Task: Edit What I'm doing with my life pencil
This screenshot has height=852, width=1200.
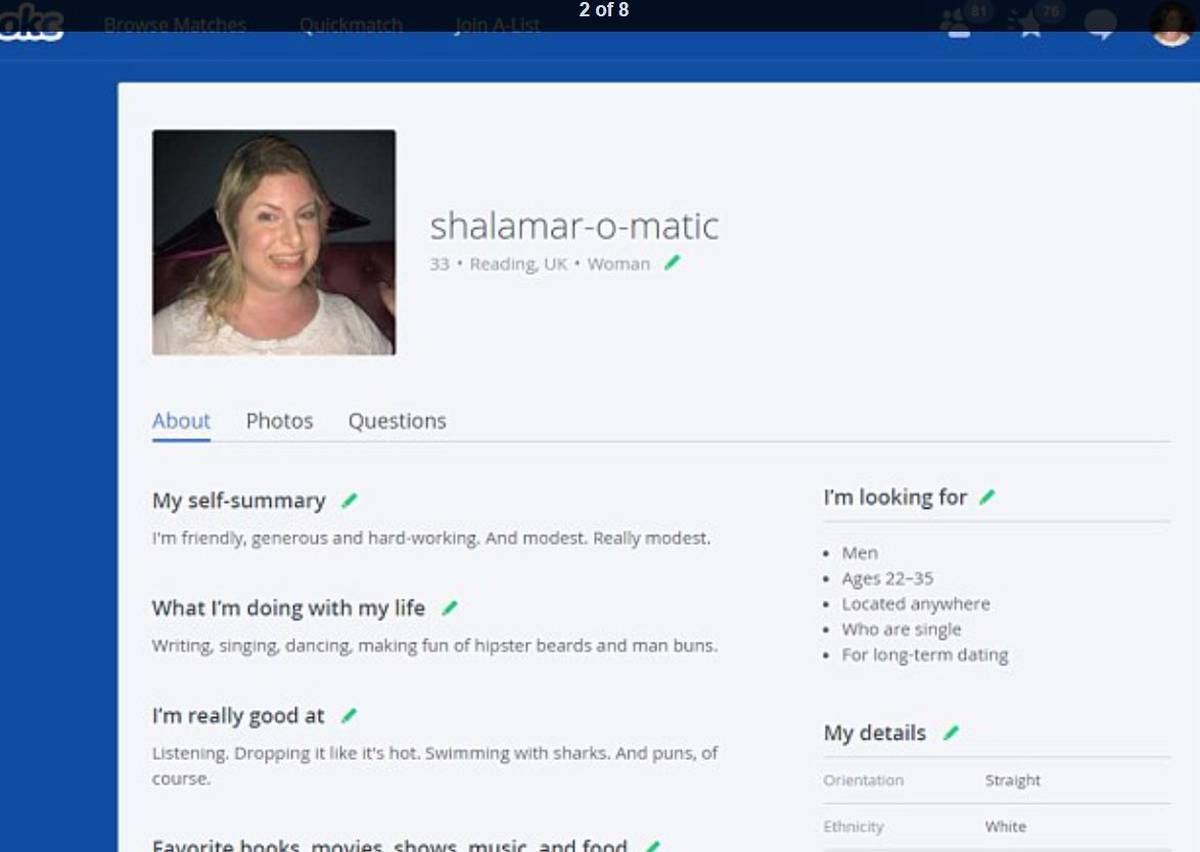Action: (450, 608)
